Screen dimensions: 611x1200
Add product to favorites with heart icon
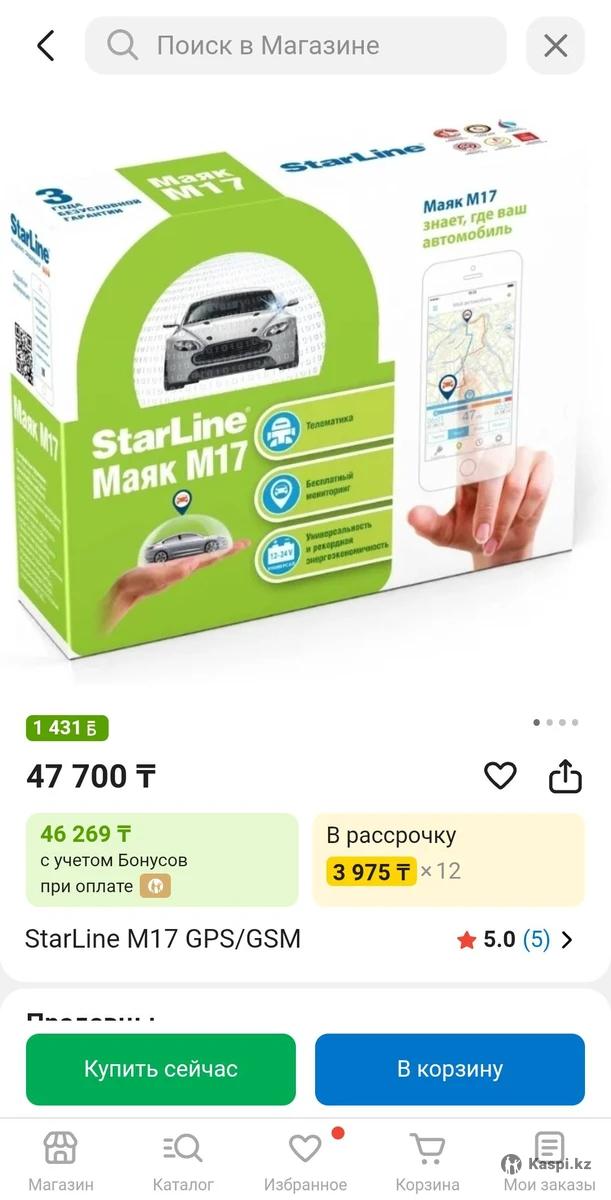[500, 775]
